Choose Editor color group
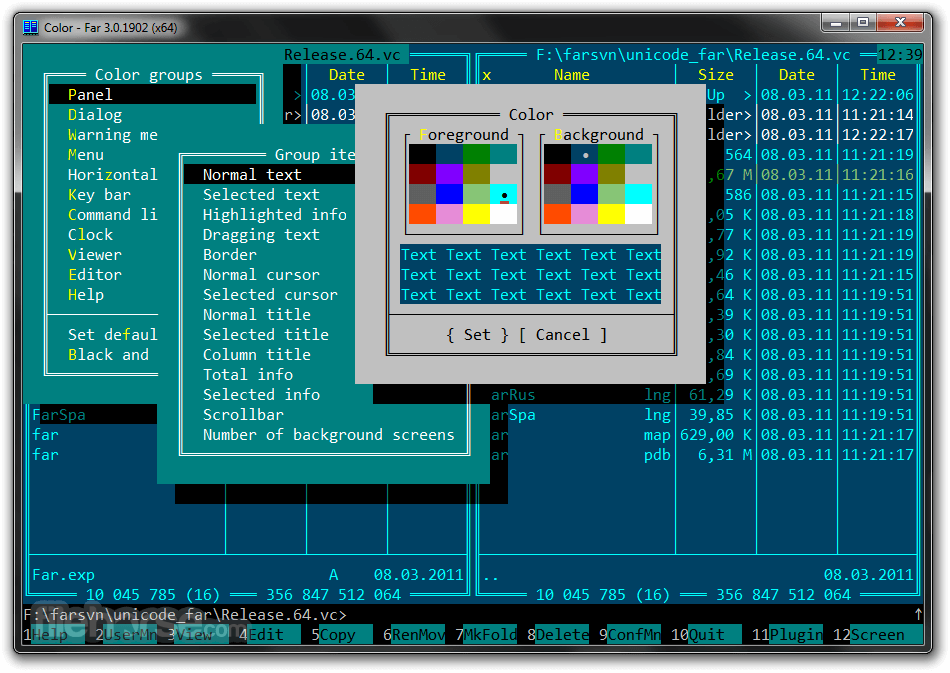The height and width of the screenshot is (673, 950). coord(95,274)
